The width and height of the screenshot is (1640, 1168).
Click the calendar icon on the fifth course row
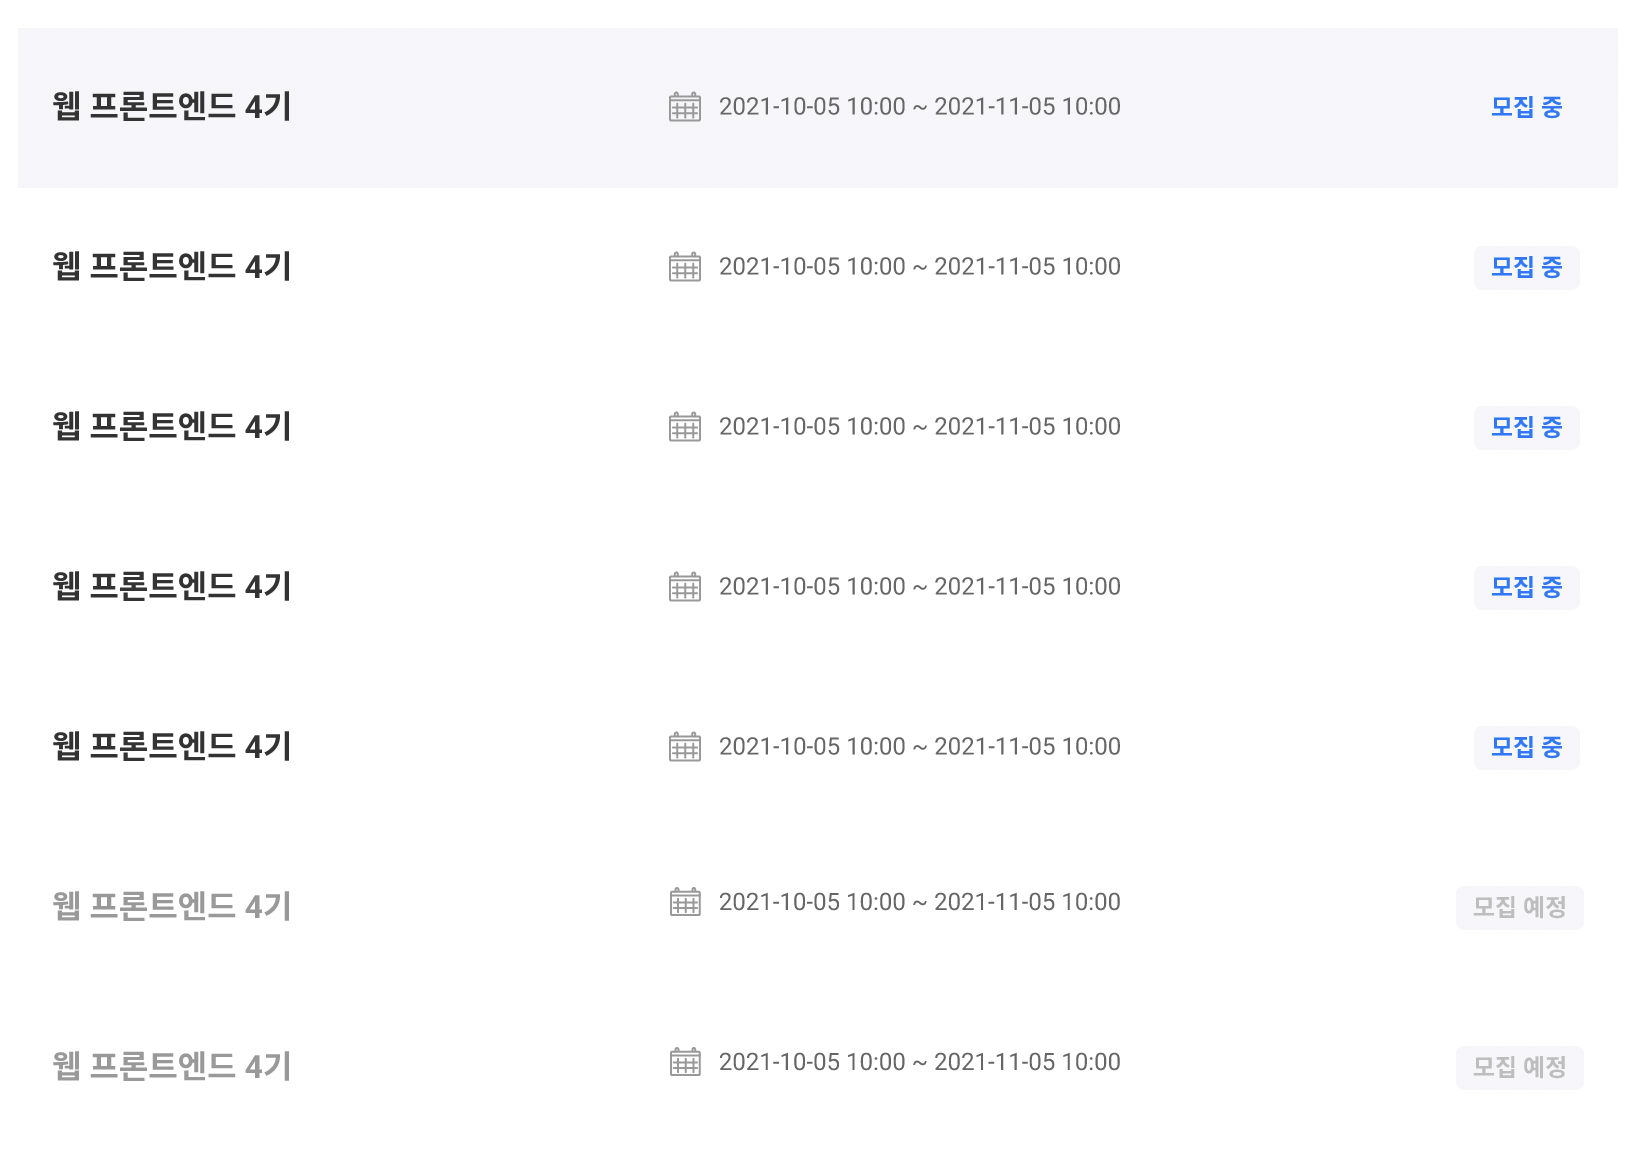coord(684,747)
